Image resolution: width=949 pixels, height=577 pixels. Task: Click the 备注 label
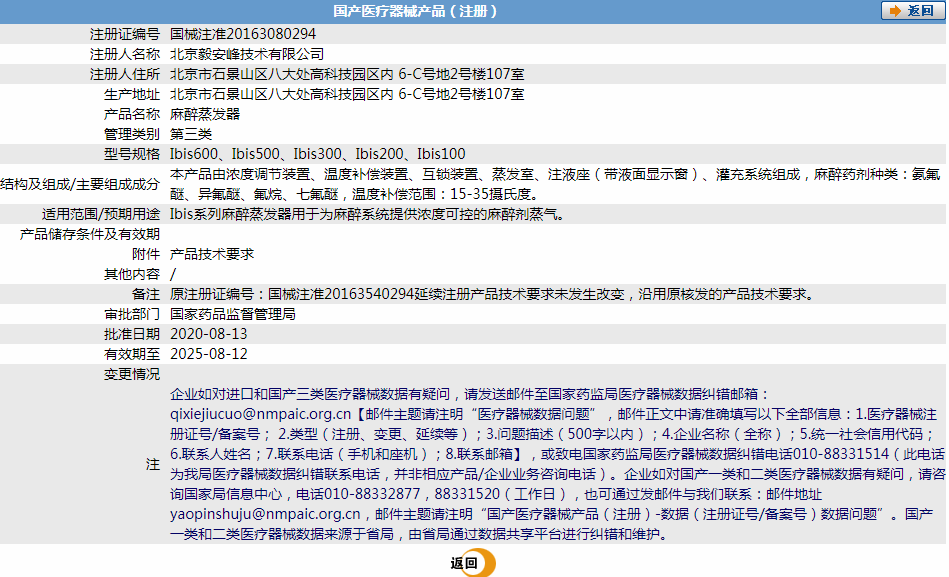[x=146, y=294]
